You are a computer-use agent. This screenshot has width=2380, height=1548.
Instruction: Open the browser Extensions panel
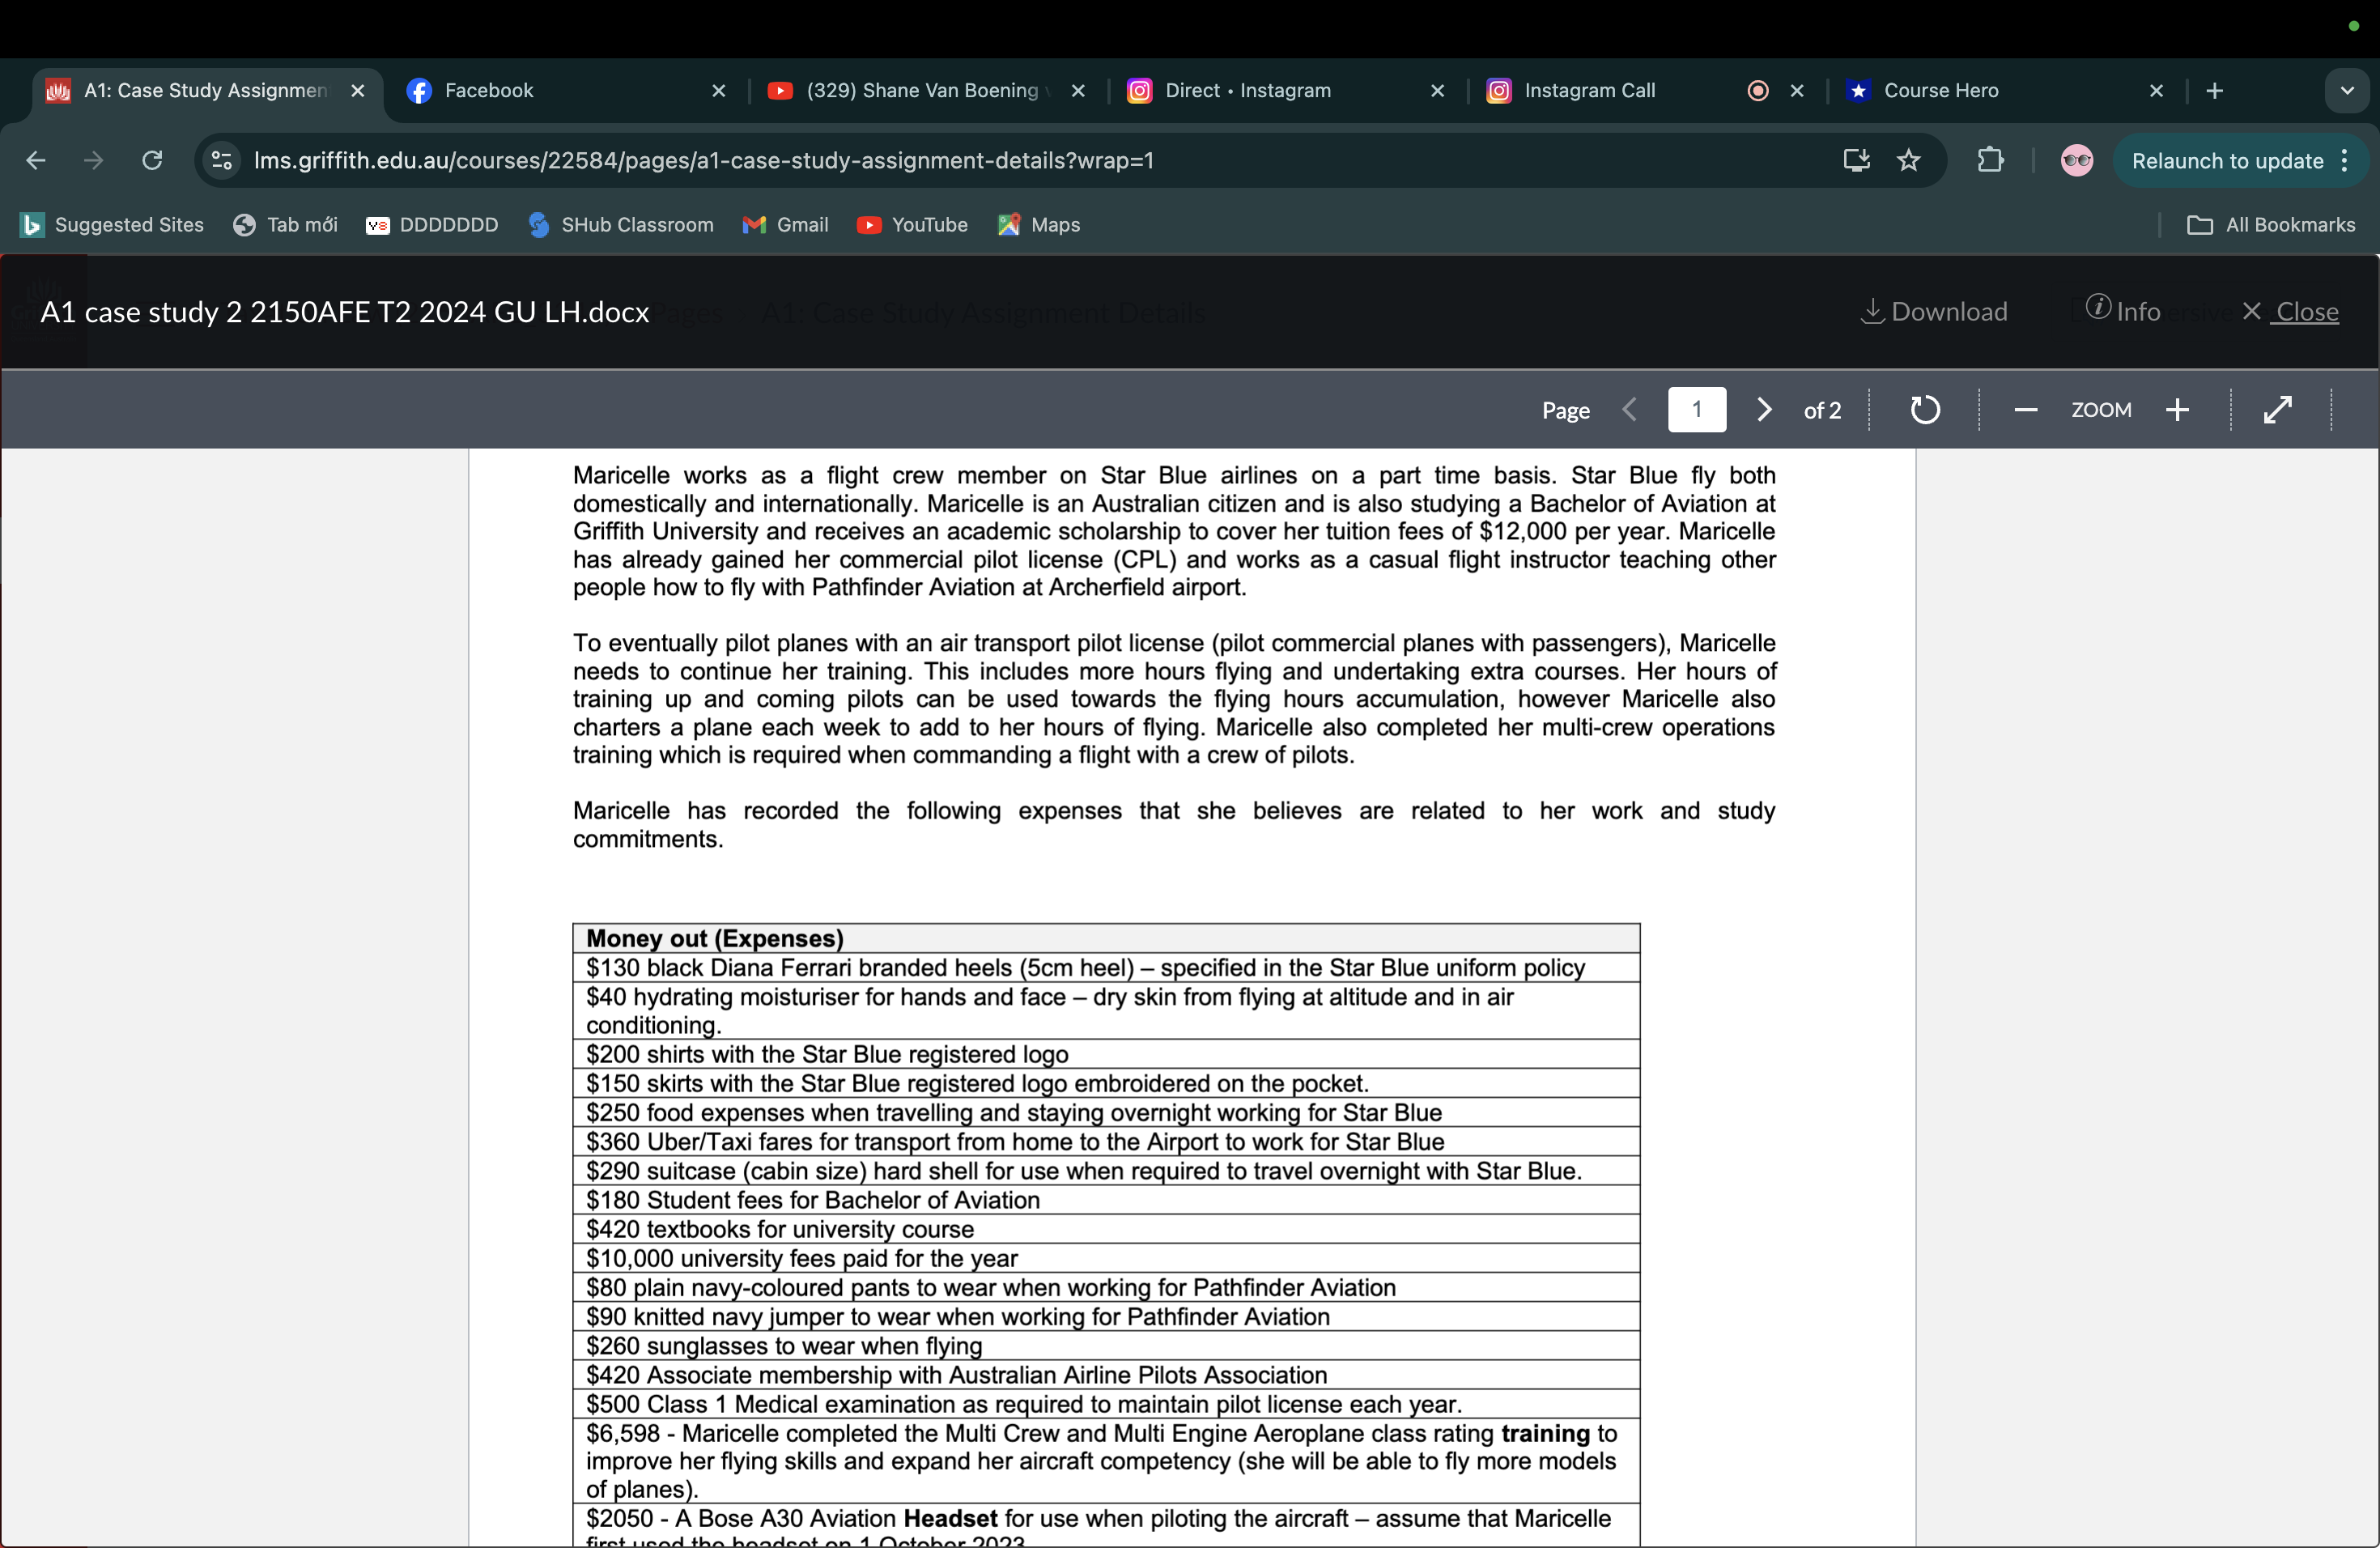(x=1991, y=160)
